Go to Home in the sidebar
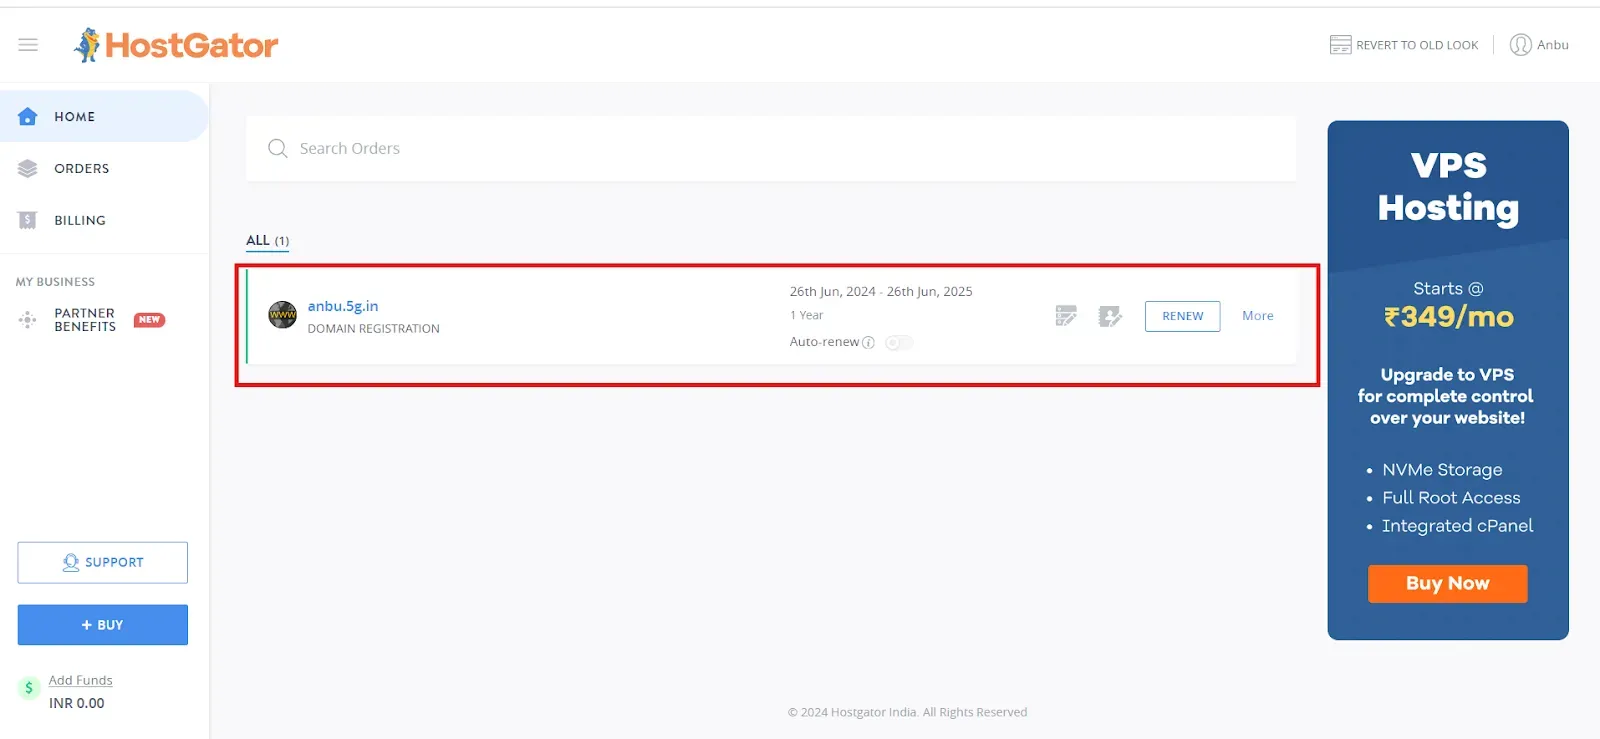This screenshot has height=739, width=1600. click(104, 116)
